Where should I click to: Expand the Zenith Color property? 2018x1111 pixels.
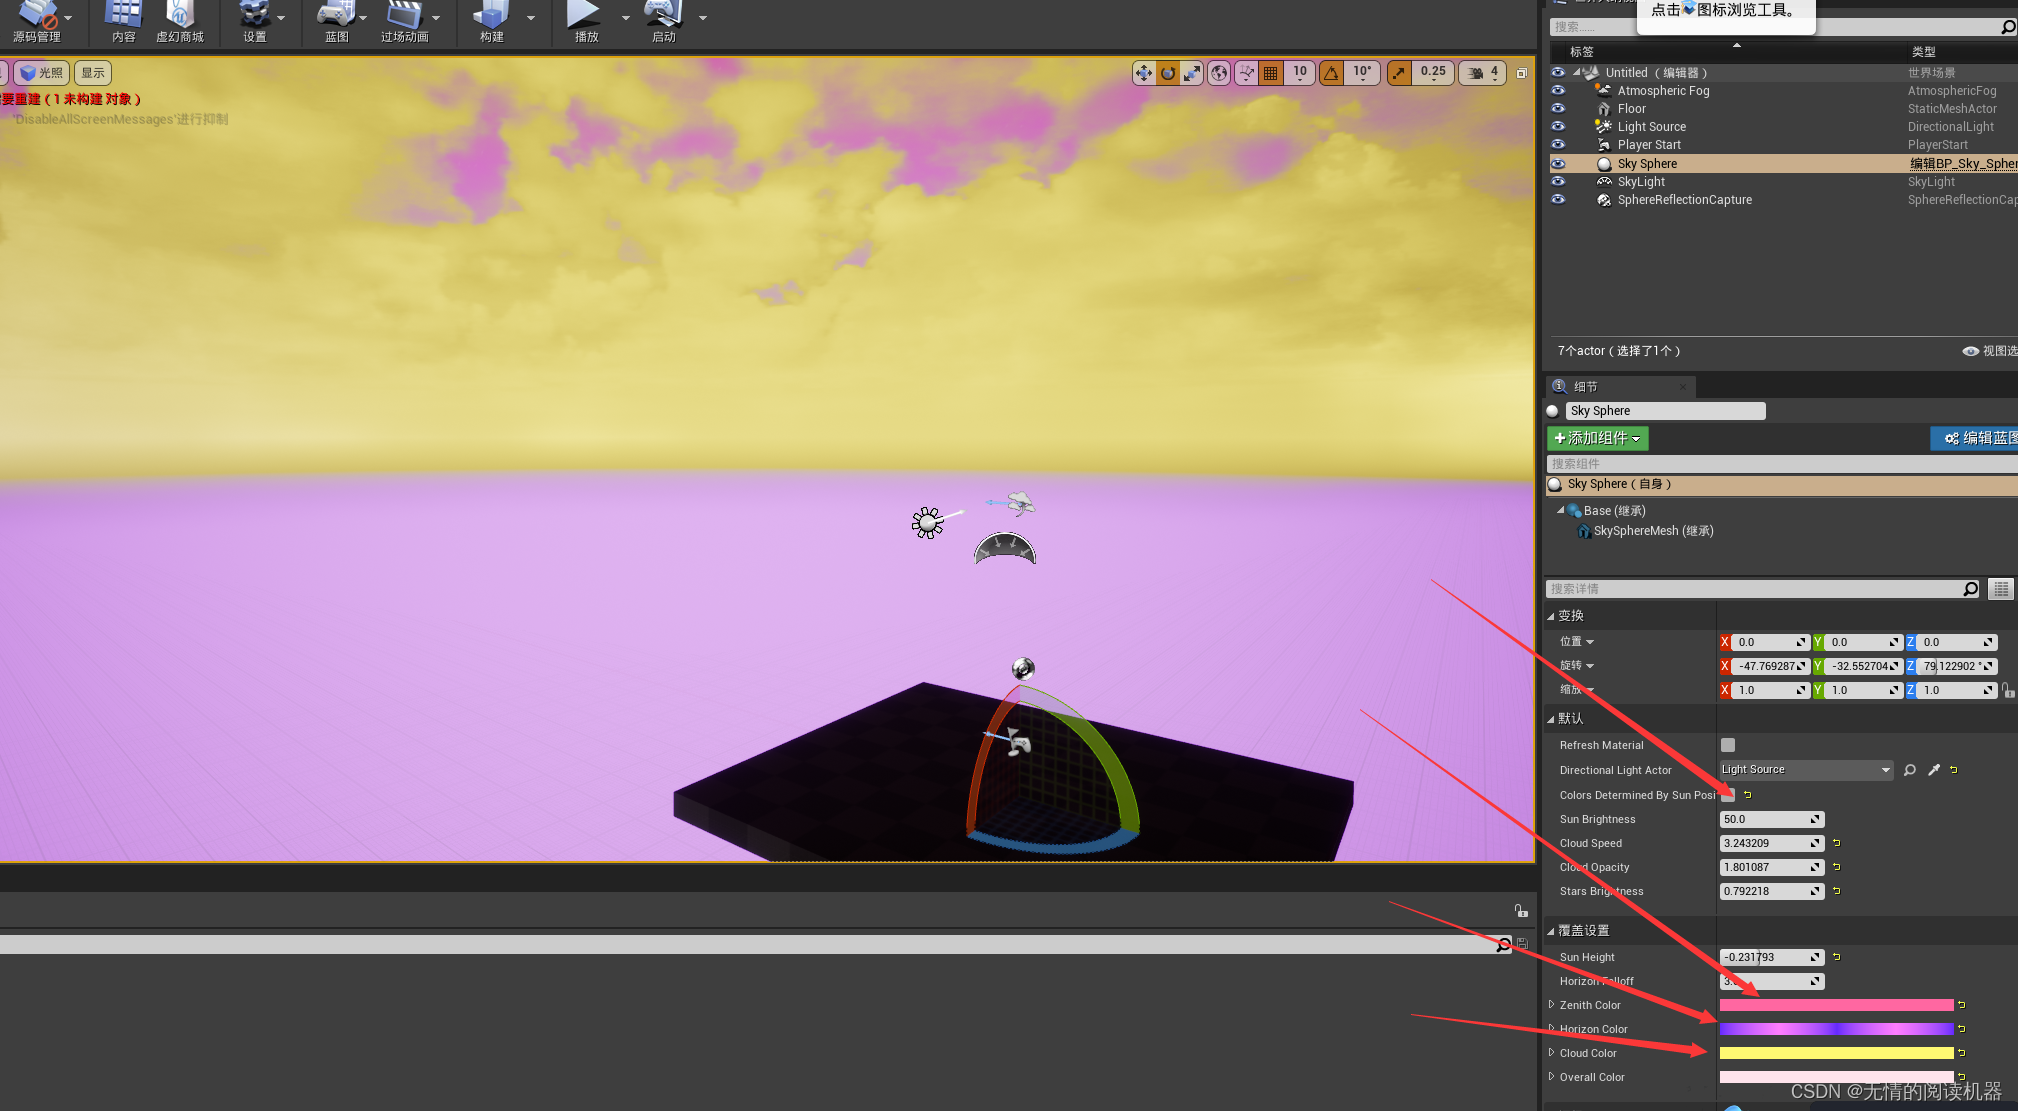pos(1552,1005)
